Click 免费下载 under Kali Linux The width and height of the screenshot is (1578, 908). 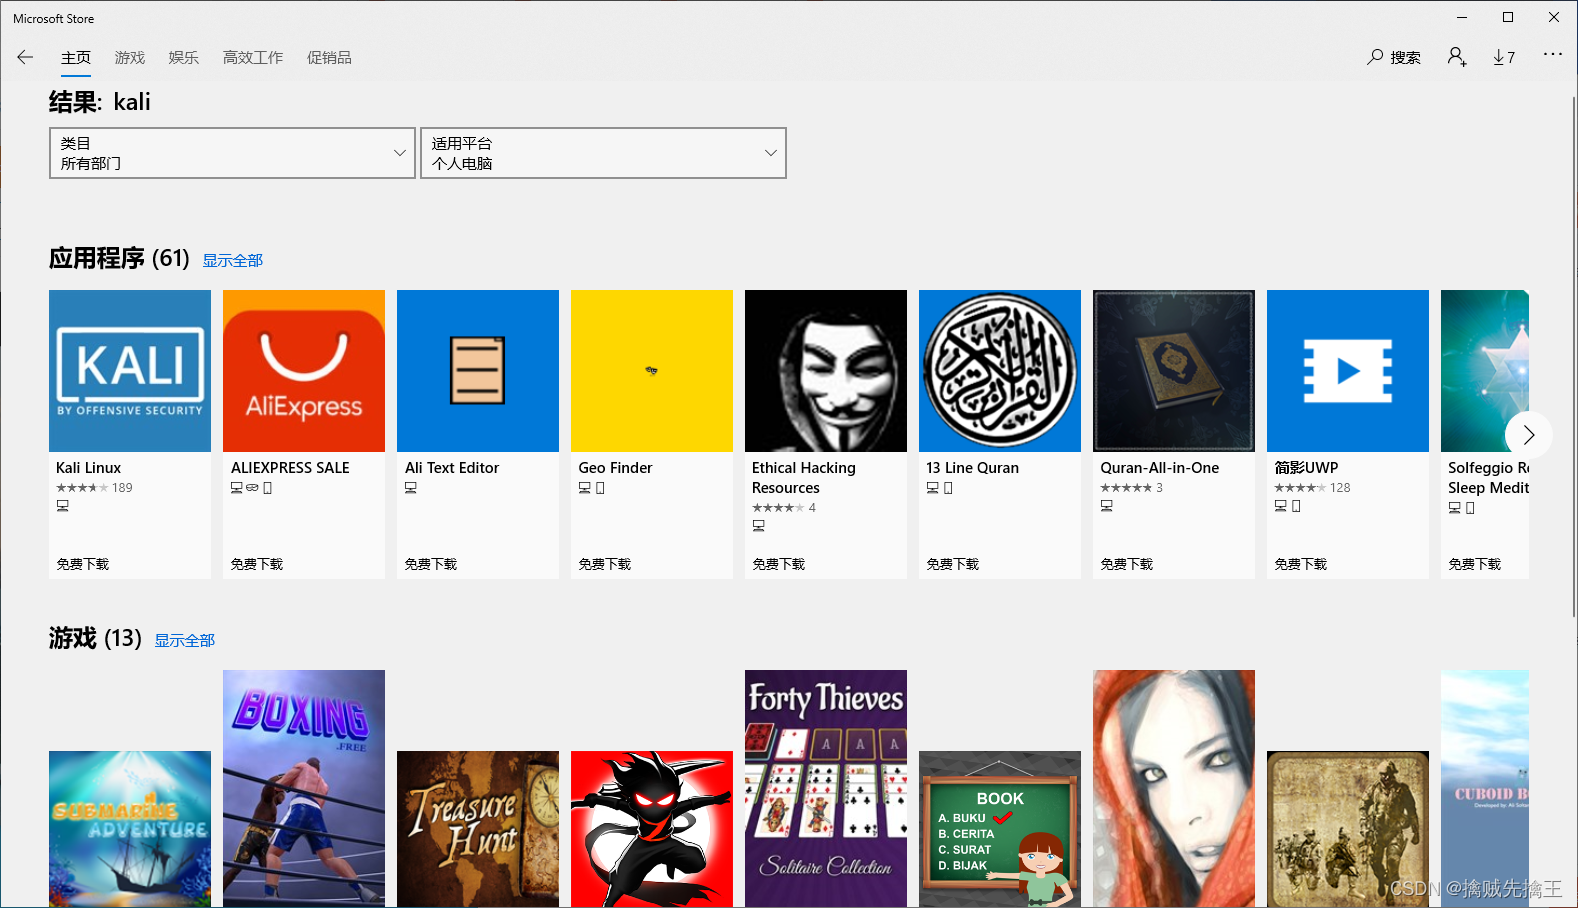(83, 564)
